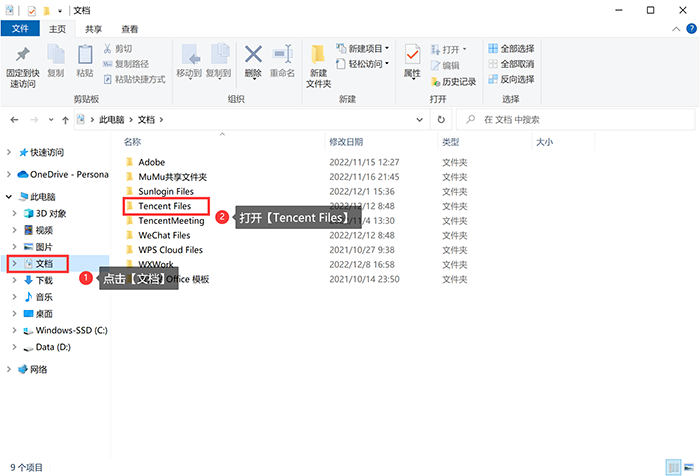This screenshot has width=700, height=476.
Task: Expand the Windows-SSD (C:) tree node
Action: click(x=14, y=330)
